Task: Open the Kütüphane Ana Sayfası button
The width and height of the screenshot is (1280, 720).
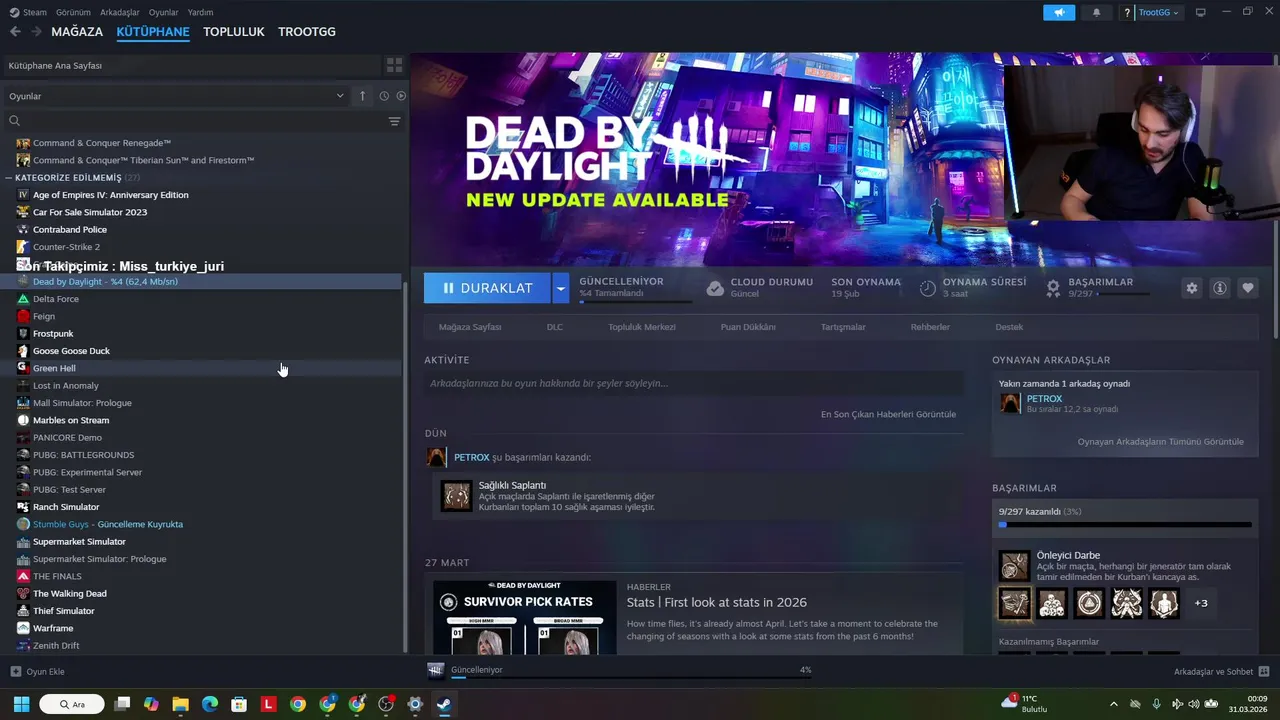Action: pyautogui.click(x=190, y=65)
